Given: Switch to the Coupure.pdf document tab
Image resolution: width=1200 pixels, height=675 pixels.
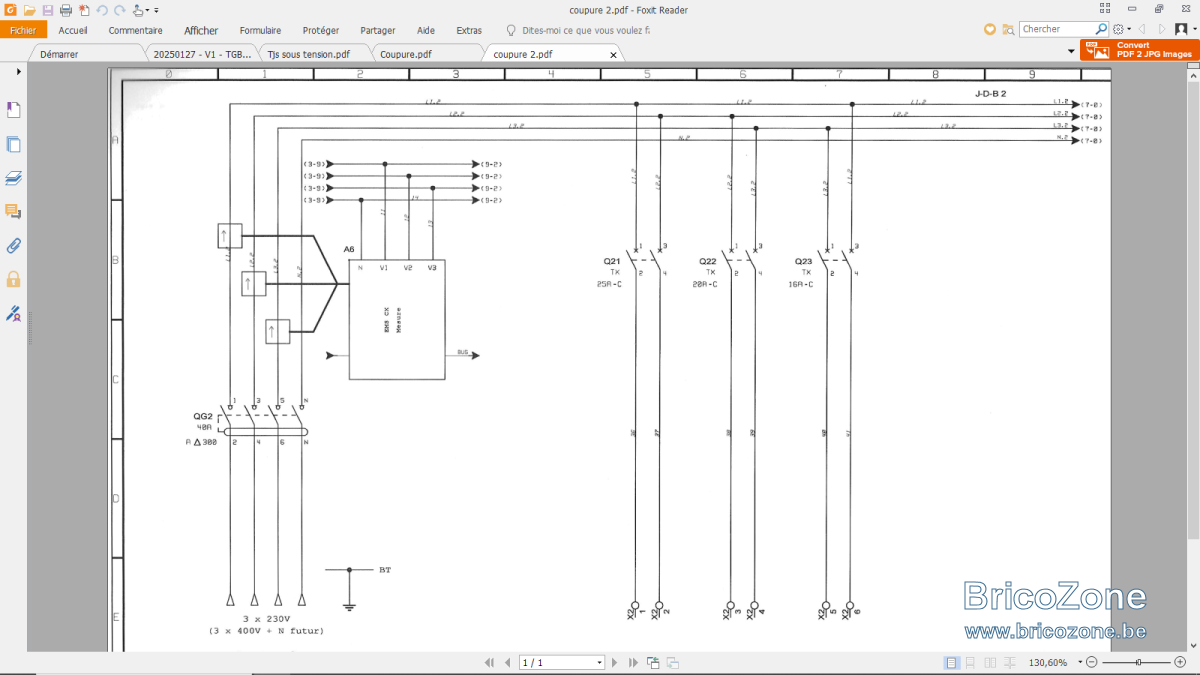Looking at the screenshot, I should [407, 54].
